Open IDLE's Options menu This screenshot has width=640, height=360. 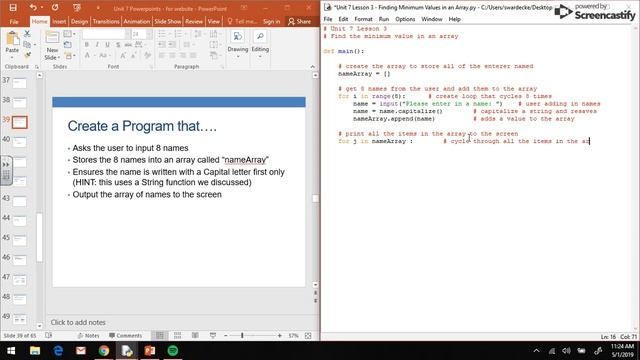coord(405,19)
